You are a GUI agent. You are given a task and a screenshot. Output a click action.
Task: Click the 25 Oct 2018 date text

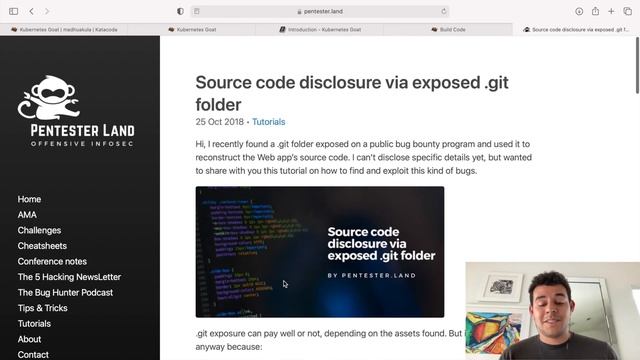tap(220, 122)
